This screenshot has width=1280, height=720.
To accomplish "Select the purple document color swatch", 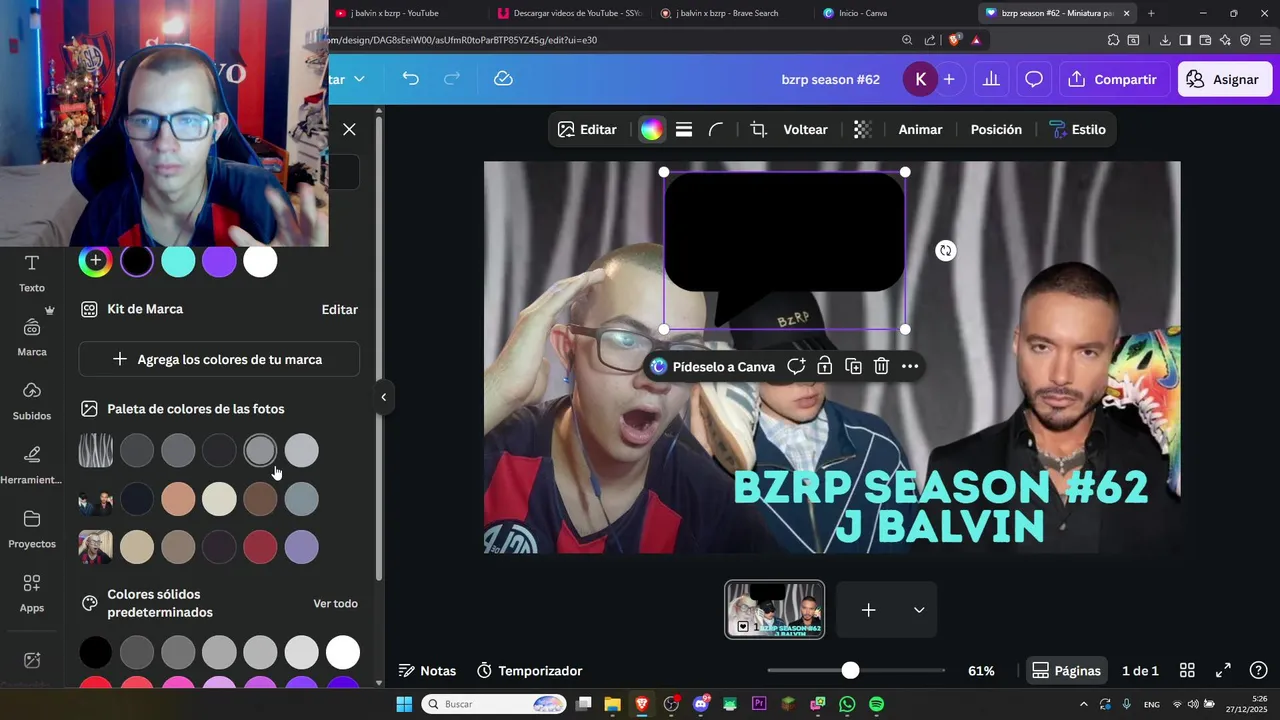I will pyautogui.click(x=219, y=261).
